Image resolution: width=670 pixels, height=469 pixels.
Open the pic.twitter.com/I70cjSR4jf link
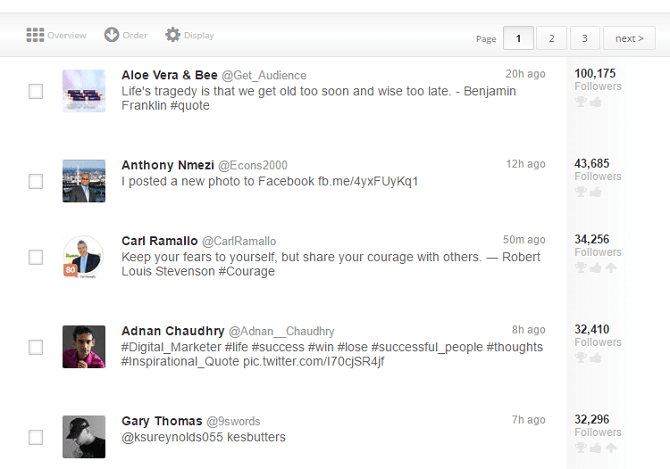(x=314, y=362)
